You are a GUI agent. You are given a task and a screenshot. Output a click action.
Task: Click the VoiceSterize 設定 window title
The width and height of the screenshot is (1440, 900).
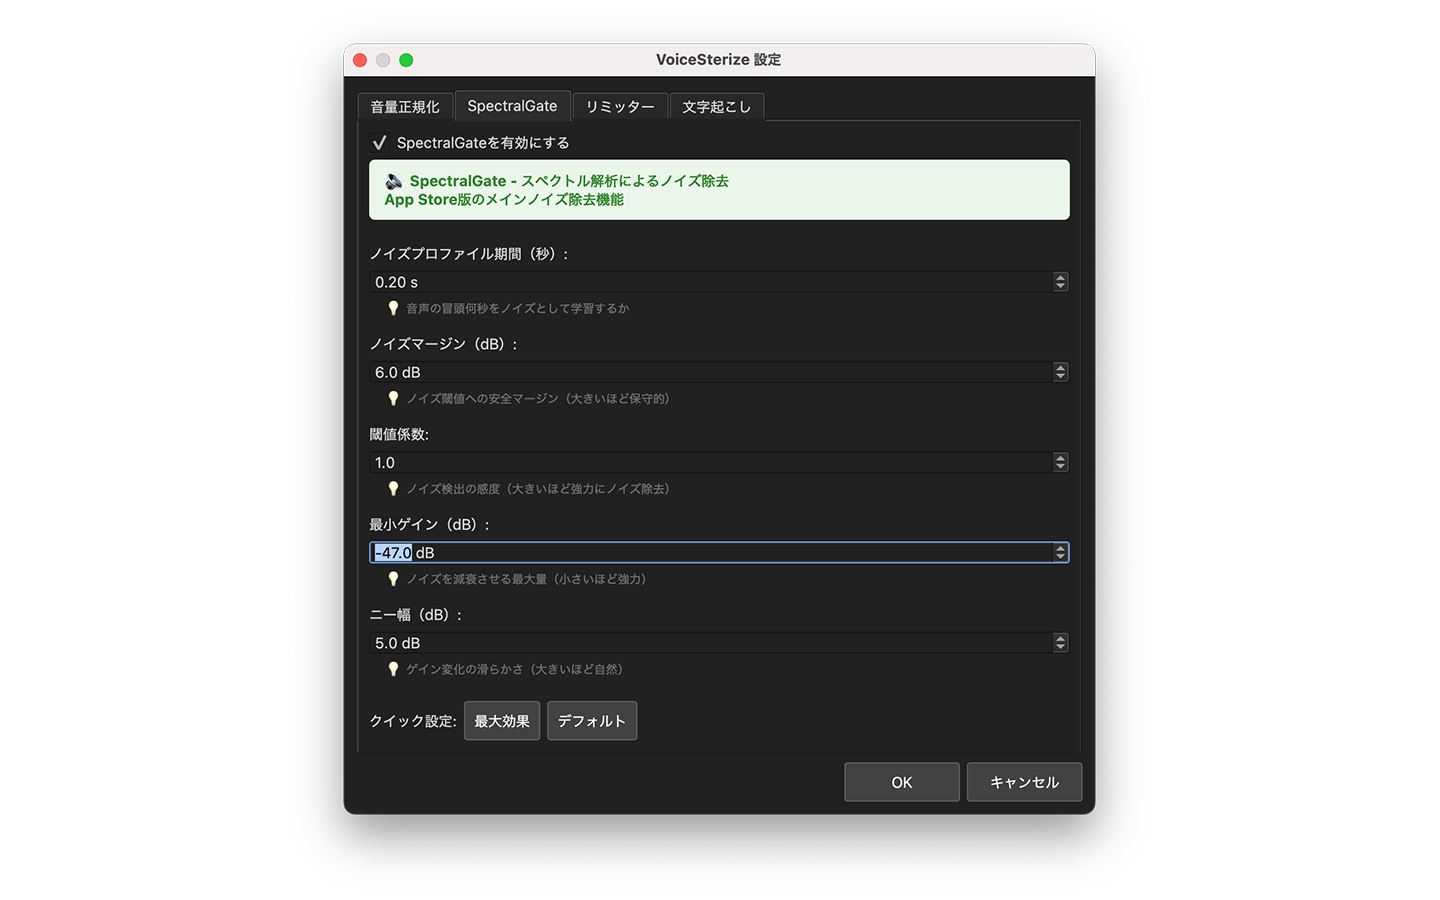tap(718, 60)
